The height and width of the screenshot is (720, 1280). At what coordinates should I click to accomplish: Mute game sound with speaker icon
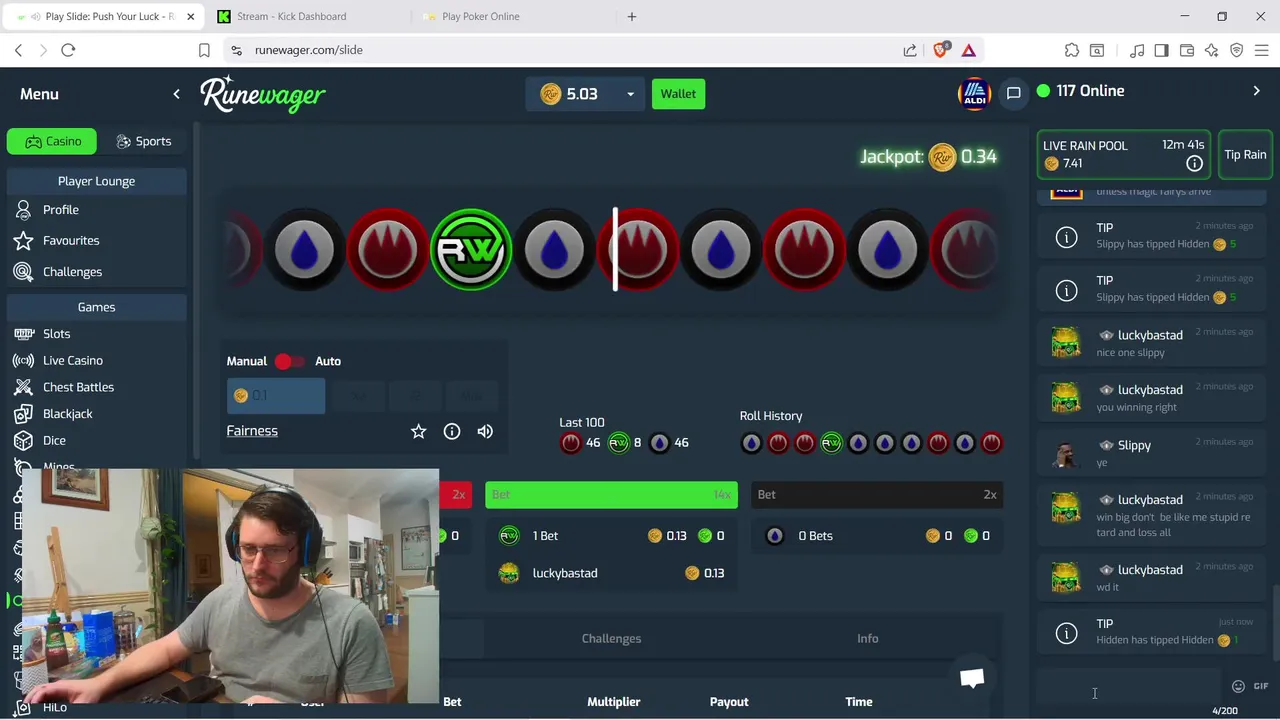point(485,431)
